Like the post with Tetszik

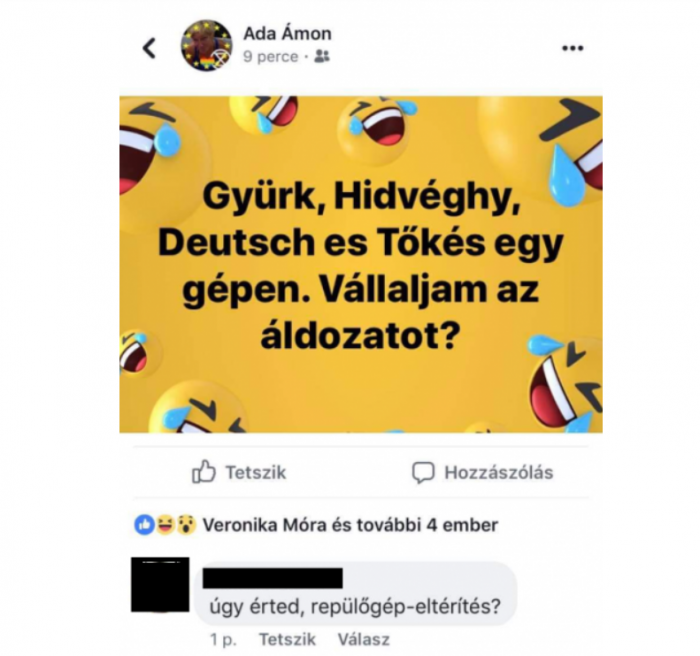tap(239, 472)
